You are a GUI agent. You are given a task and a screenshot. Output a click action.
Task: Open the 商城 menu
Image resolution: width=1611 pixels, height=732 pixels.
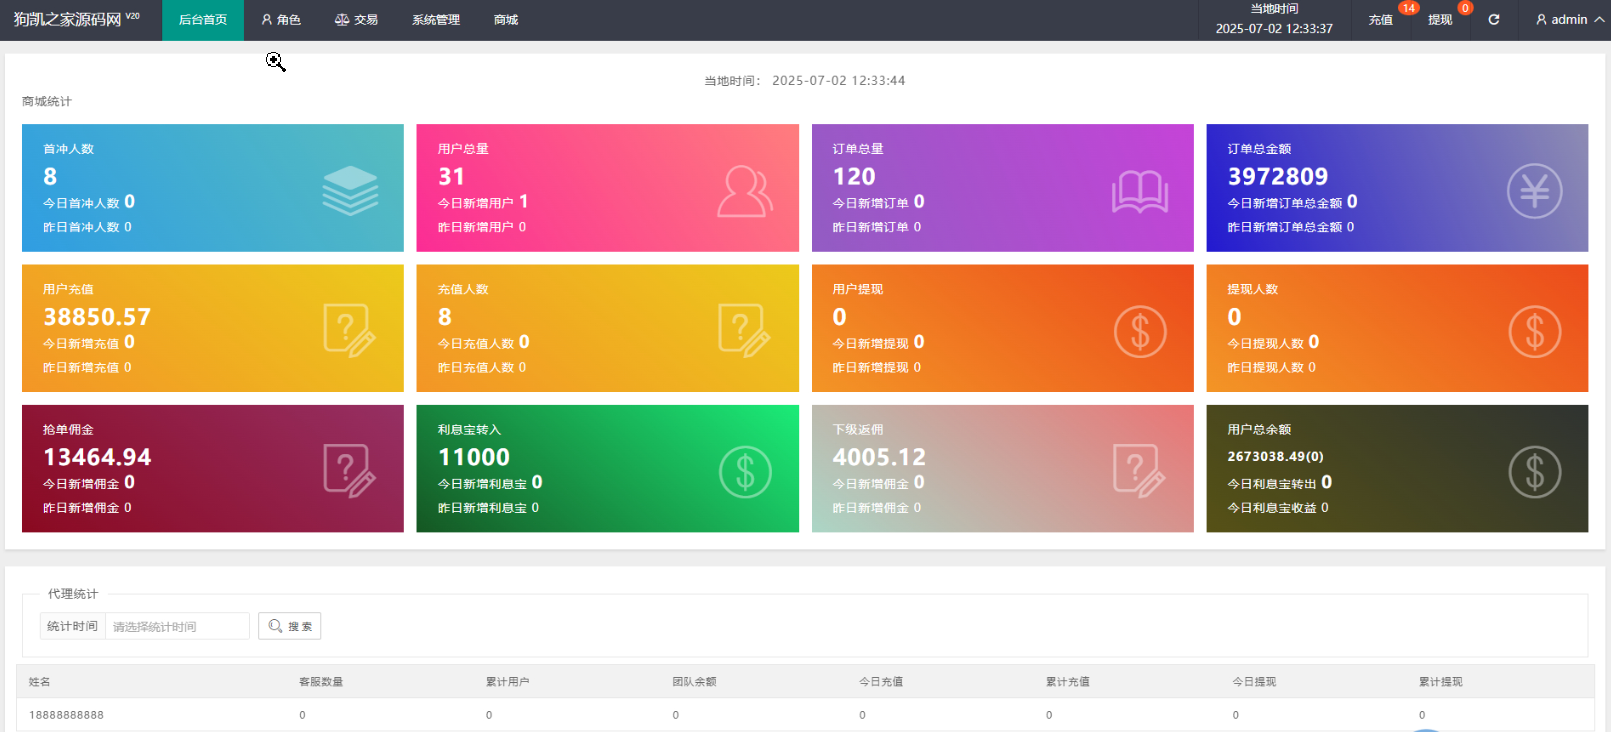[x=506, y=20]
